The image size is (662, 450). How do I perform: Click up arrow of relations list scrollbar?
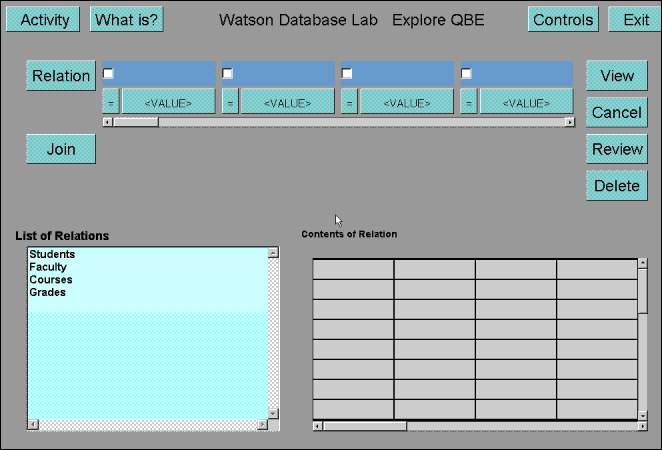click(273, 253)
